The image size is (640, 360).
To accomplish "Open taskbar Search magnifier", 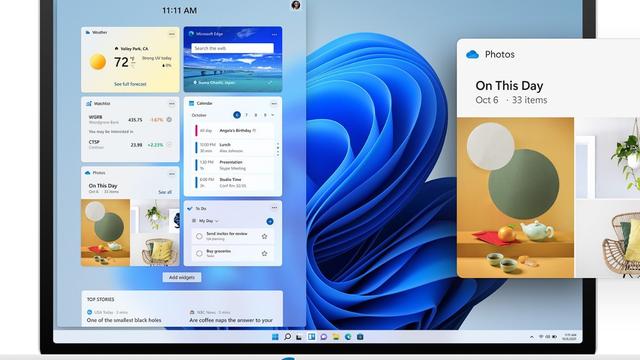I will 287,337.
